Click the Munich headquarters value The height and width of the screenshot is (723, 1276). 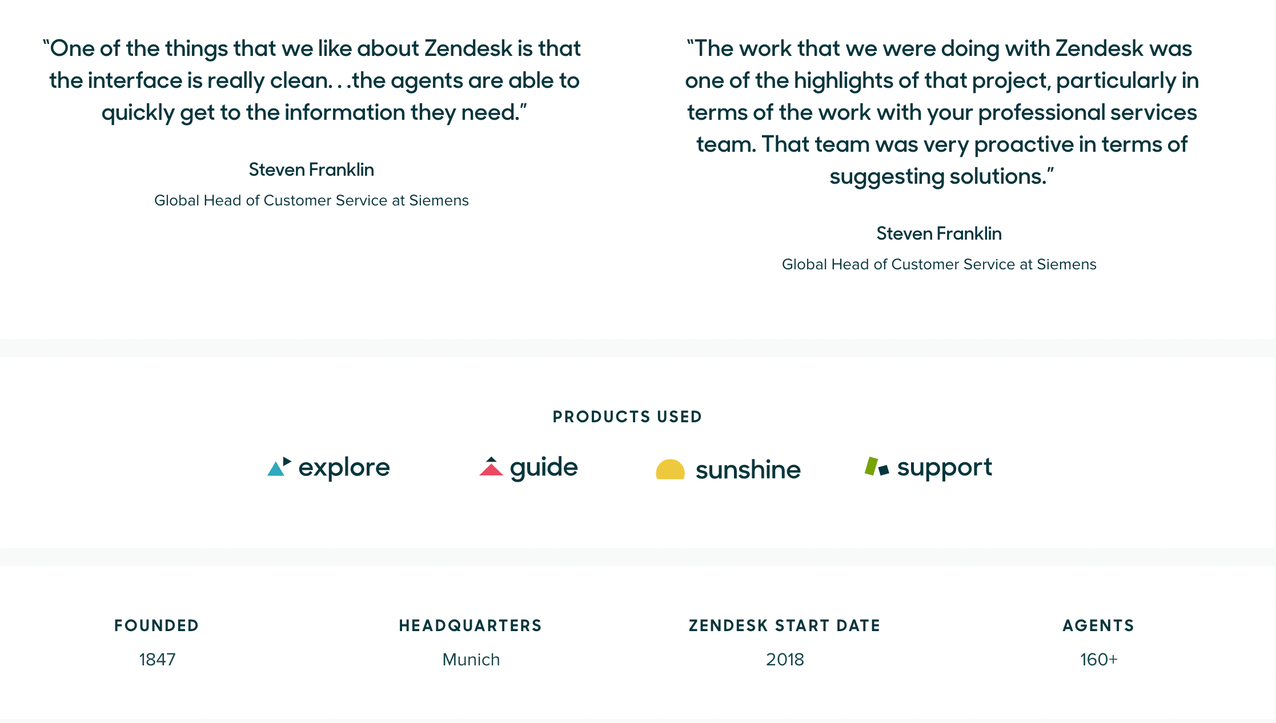[x=471, y=660]
